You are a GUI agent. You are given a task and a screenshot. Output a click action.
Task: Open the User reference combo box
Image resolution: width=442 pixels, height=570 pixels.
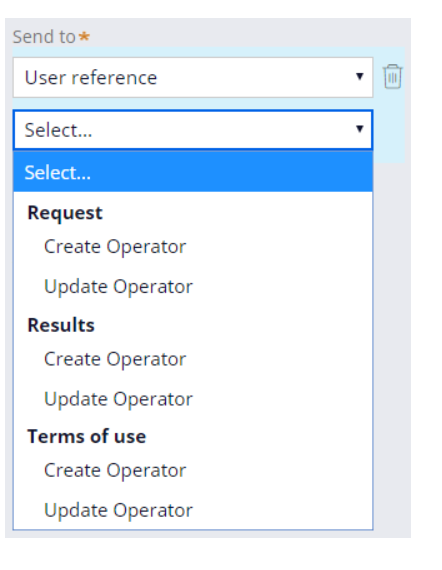pos(193,77)
